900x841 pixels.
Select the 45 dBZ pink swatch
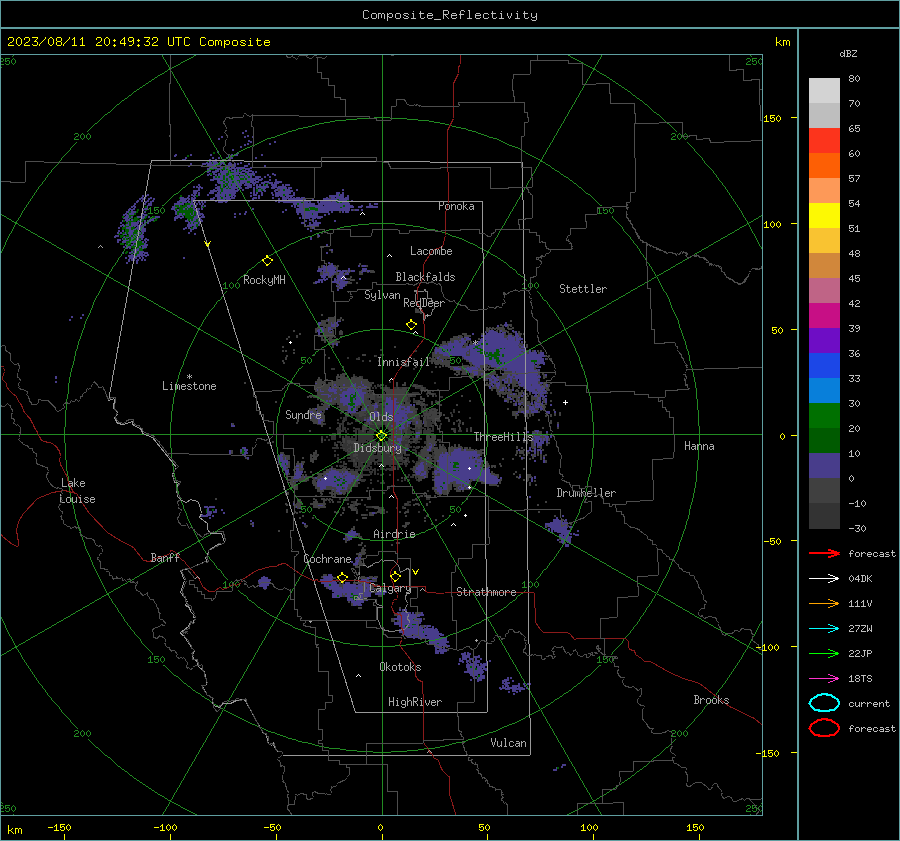click(824, 290)
